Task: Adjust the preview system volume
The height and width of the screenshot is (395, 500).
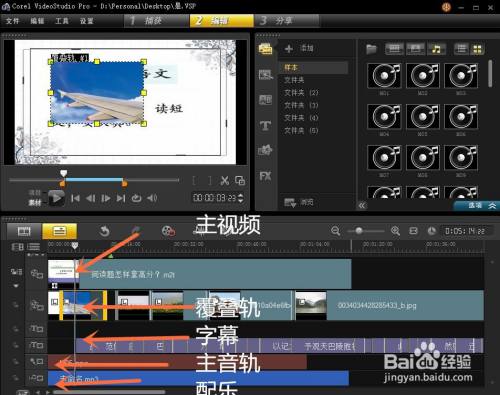Action: pyautogui.click(x=152, y=198)
